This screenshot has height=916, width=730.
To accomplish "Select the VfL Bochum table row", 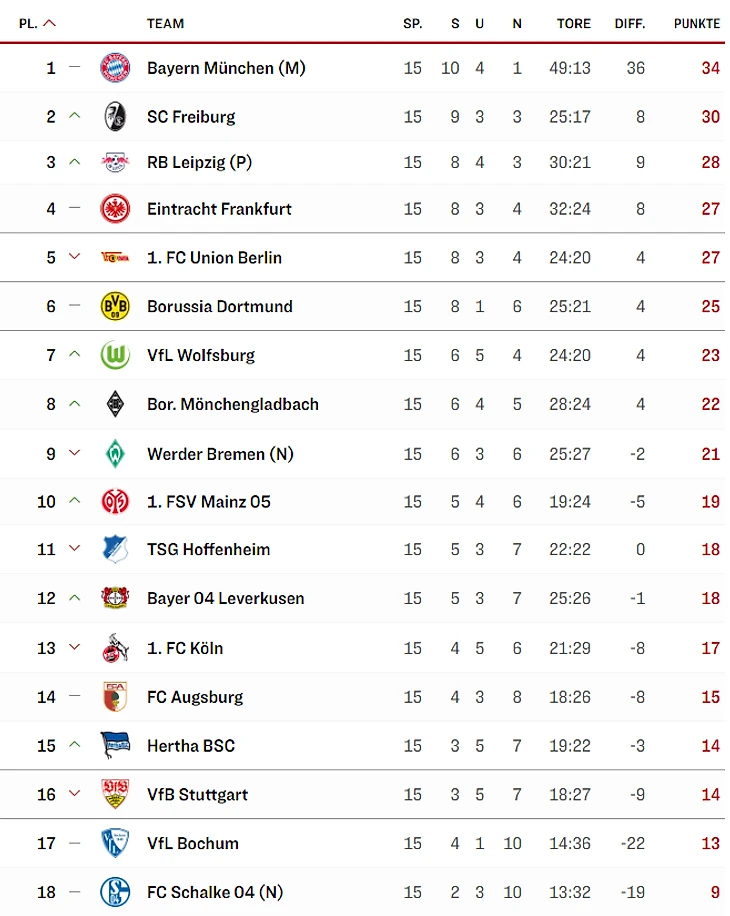I will click(x=363, y=843).
